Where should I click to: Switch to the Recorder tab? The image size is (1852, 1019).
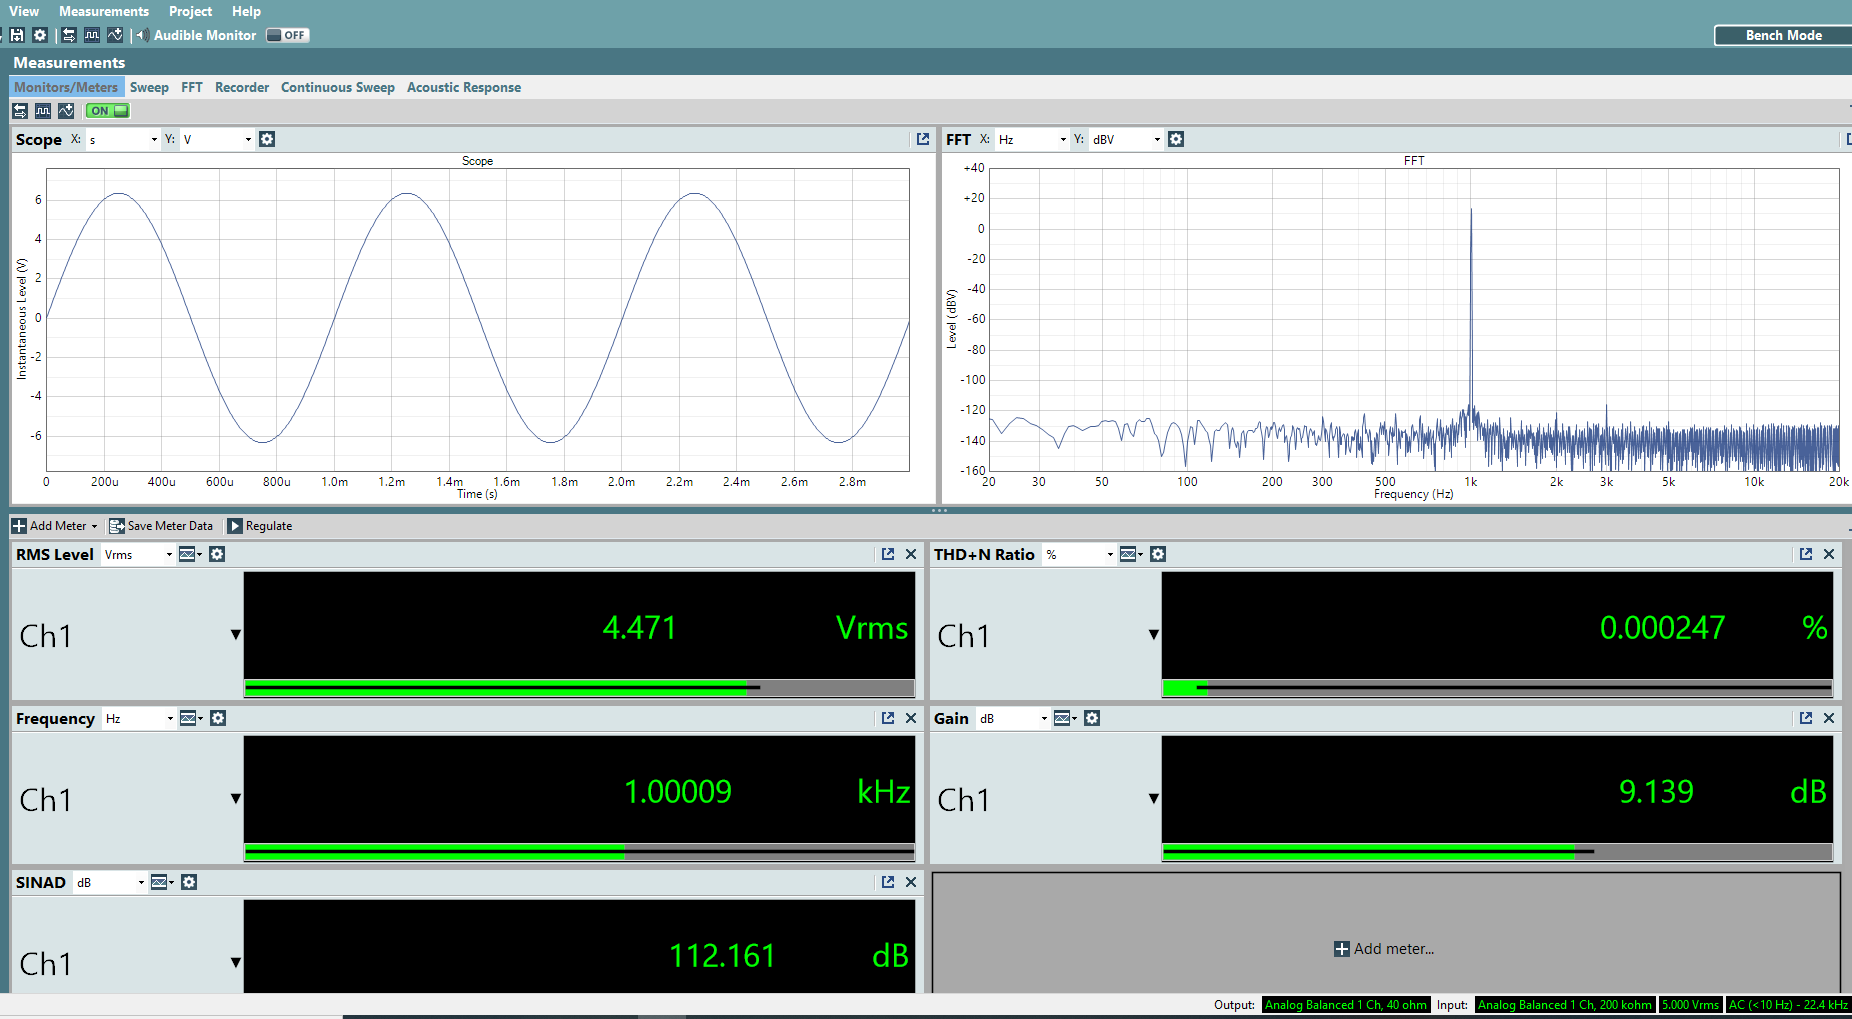coord(242,87)
